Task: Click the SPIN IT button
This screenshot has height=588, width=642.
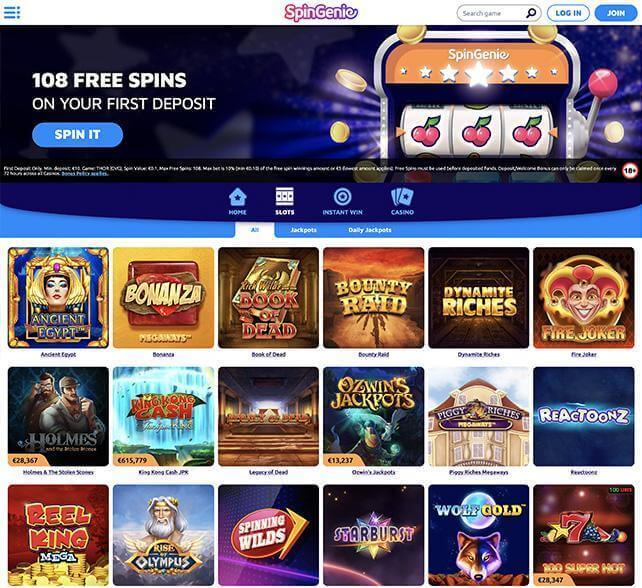Action: point(77,135)
